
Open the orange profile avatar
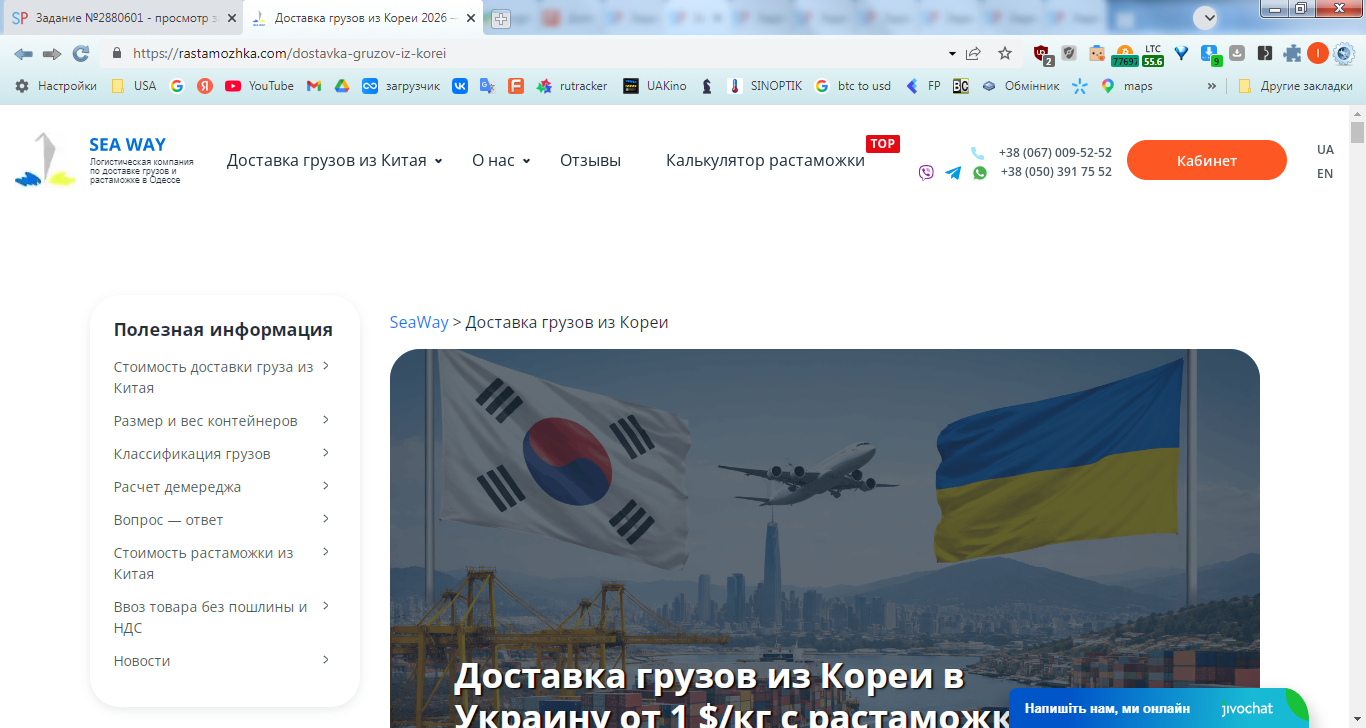pyautogui.click(x=1318, y=53)
